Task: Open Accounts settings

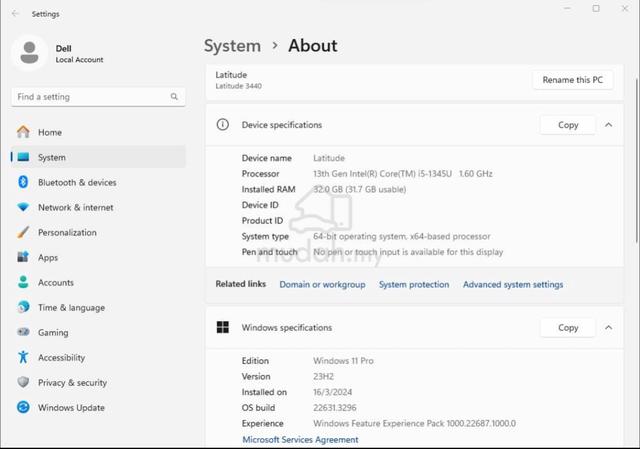Action: [98, 282]
